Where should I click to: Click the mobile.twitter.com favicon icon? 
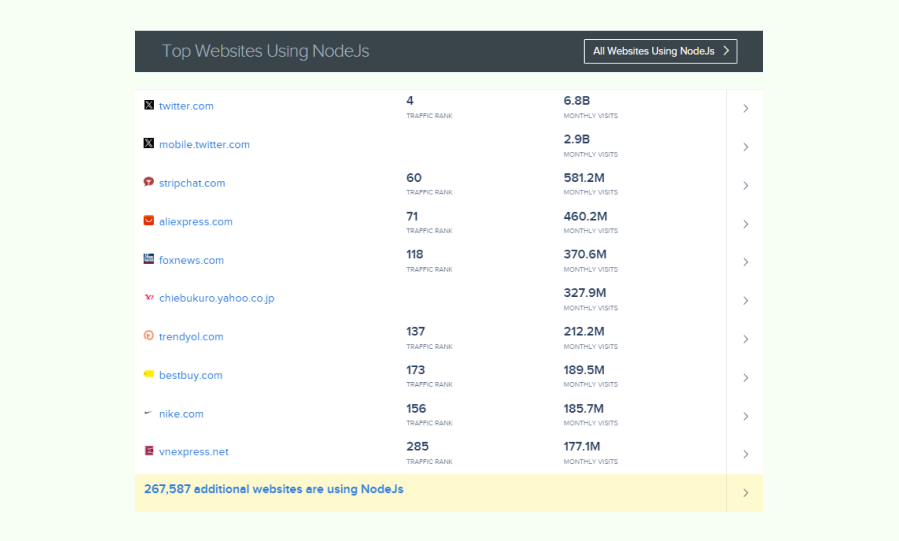[149, 143]
